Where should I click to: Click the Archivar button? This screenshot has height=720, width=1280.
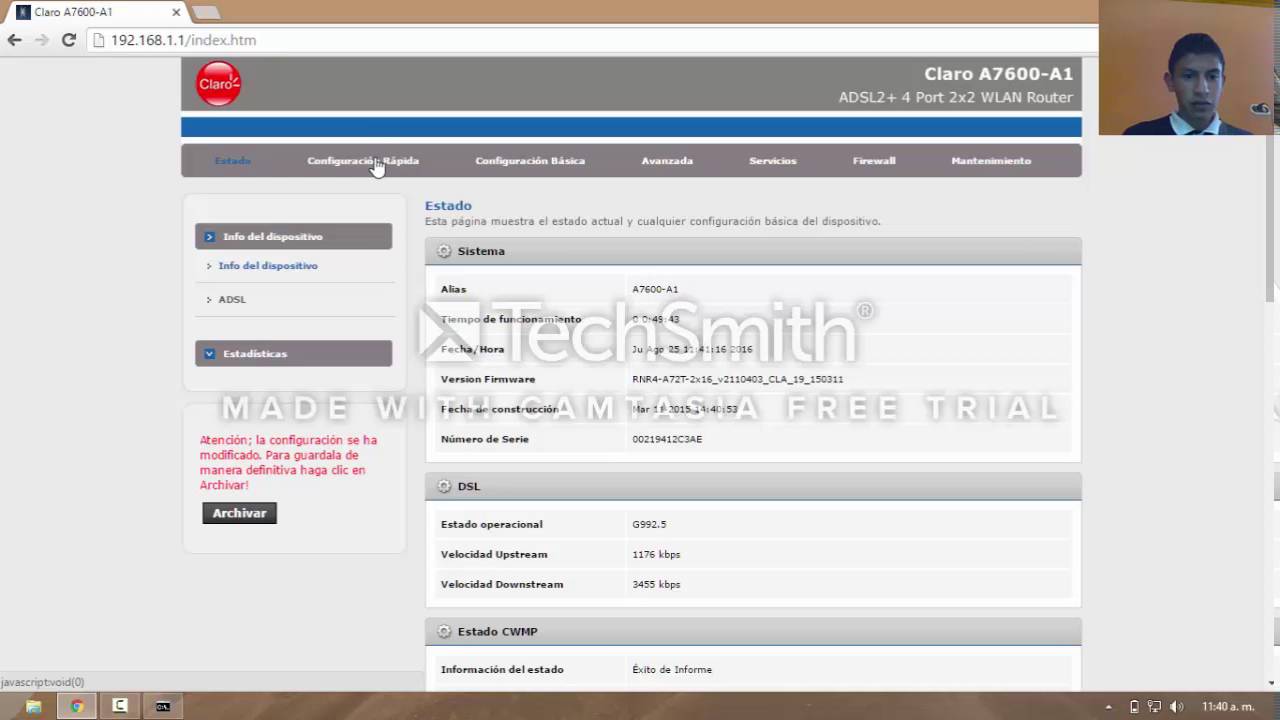239,513
